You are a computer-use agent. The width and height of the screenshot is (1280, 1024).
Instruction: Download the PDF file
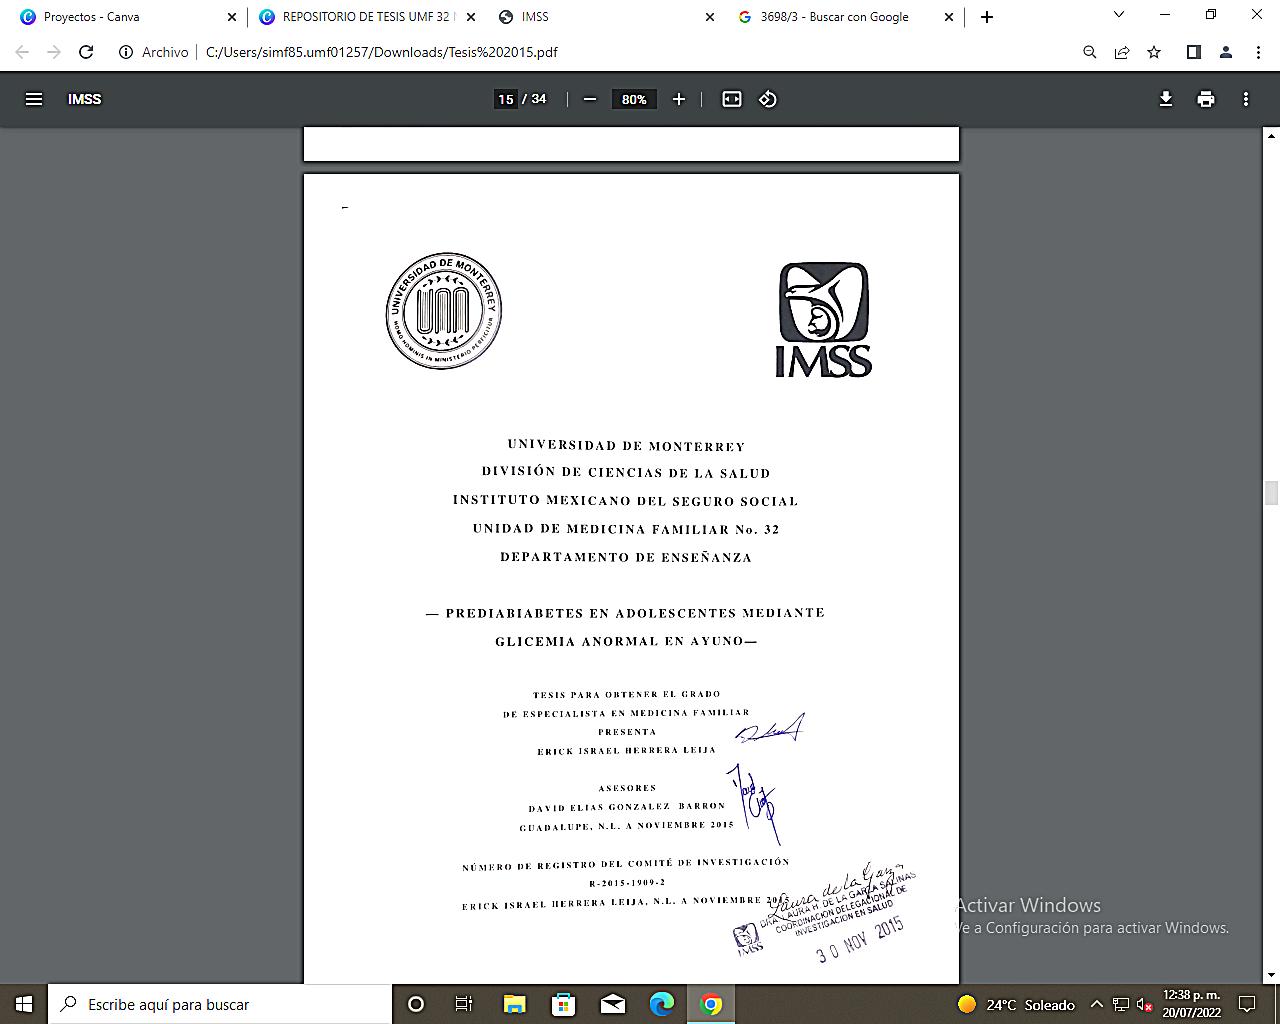1166,99
